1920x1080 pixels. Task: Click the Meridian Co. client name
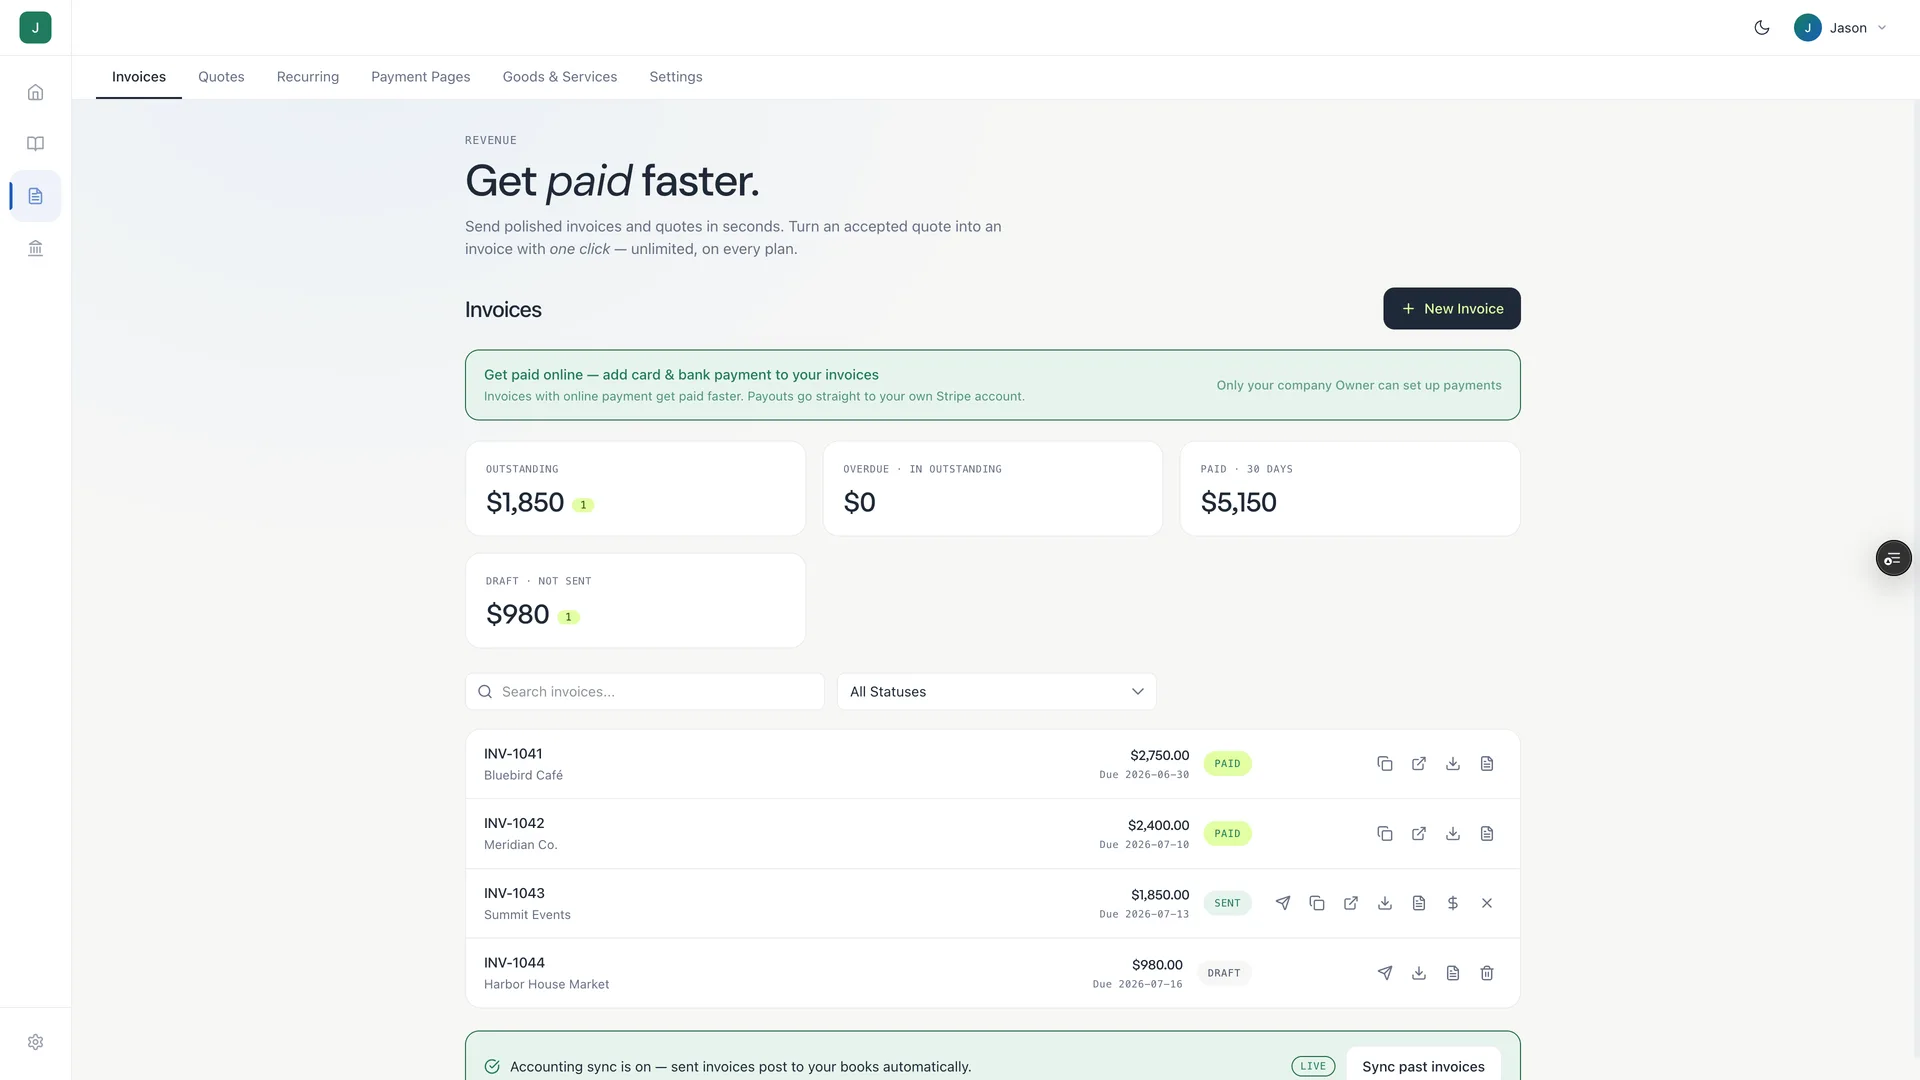[520, 845]
